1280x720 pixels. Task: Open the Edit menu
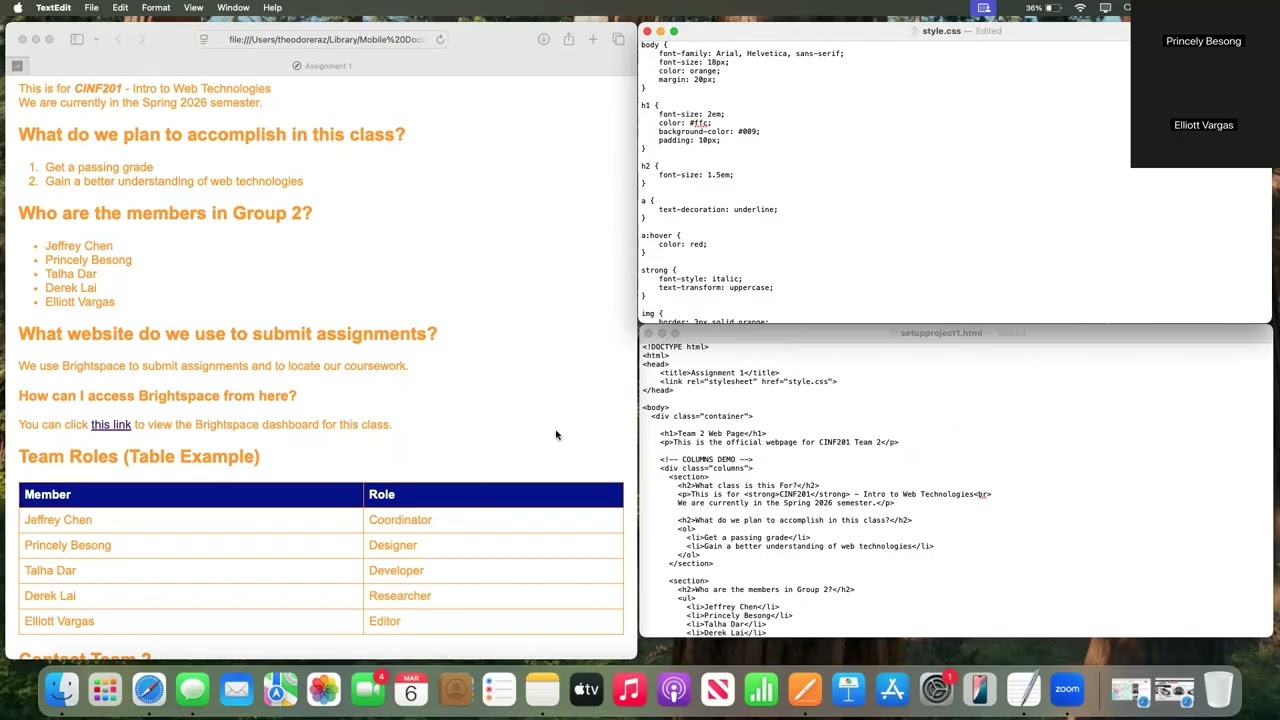[120, 8]
